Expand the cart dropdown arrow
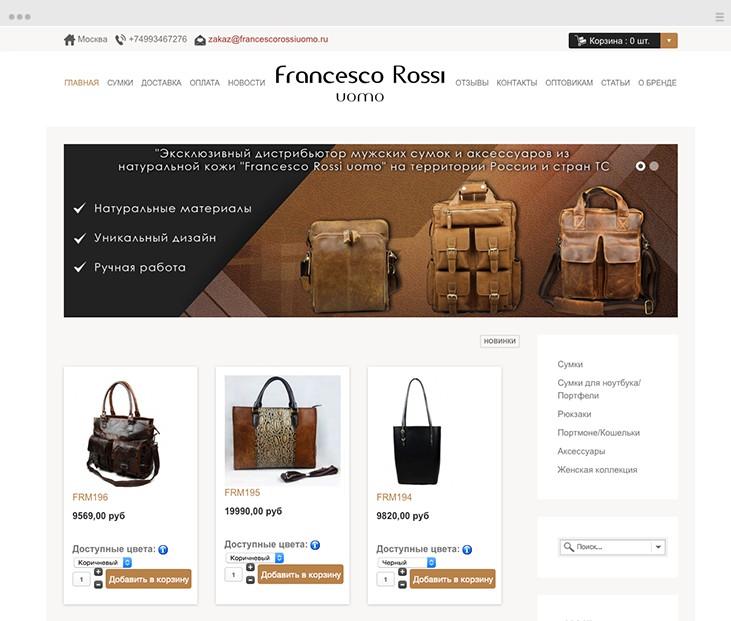731x621 pixels. [x=669, y=41]
